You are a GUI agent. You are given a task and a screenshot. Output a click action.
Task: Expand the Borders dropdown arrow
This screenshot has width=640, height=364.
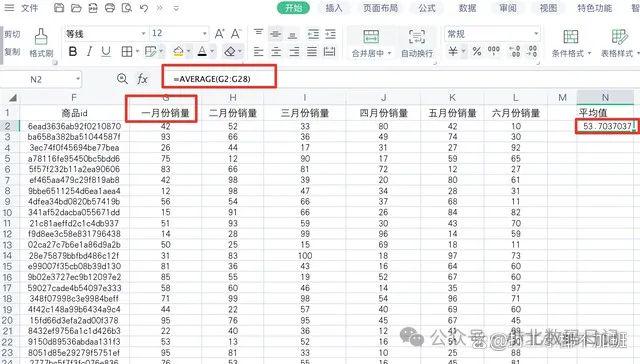pos(138,51)
